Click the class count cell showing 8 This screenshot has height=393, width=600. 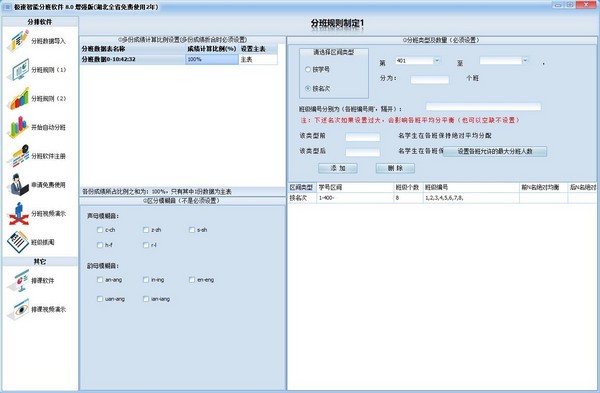(408, 198)
